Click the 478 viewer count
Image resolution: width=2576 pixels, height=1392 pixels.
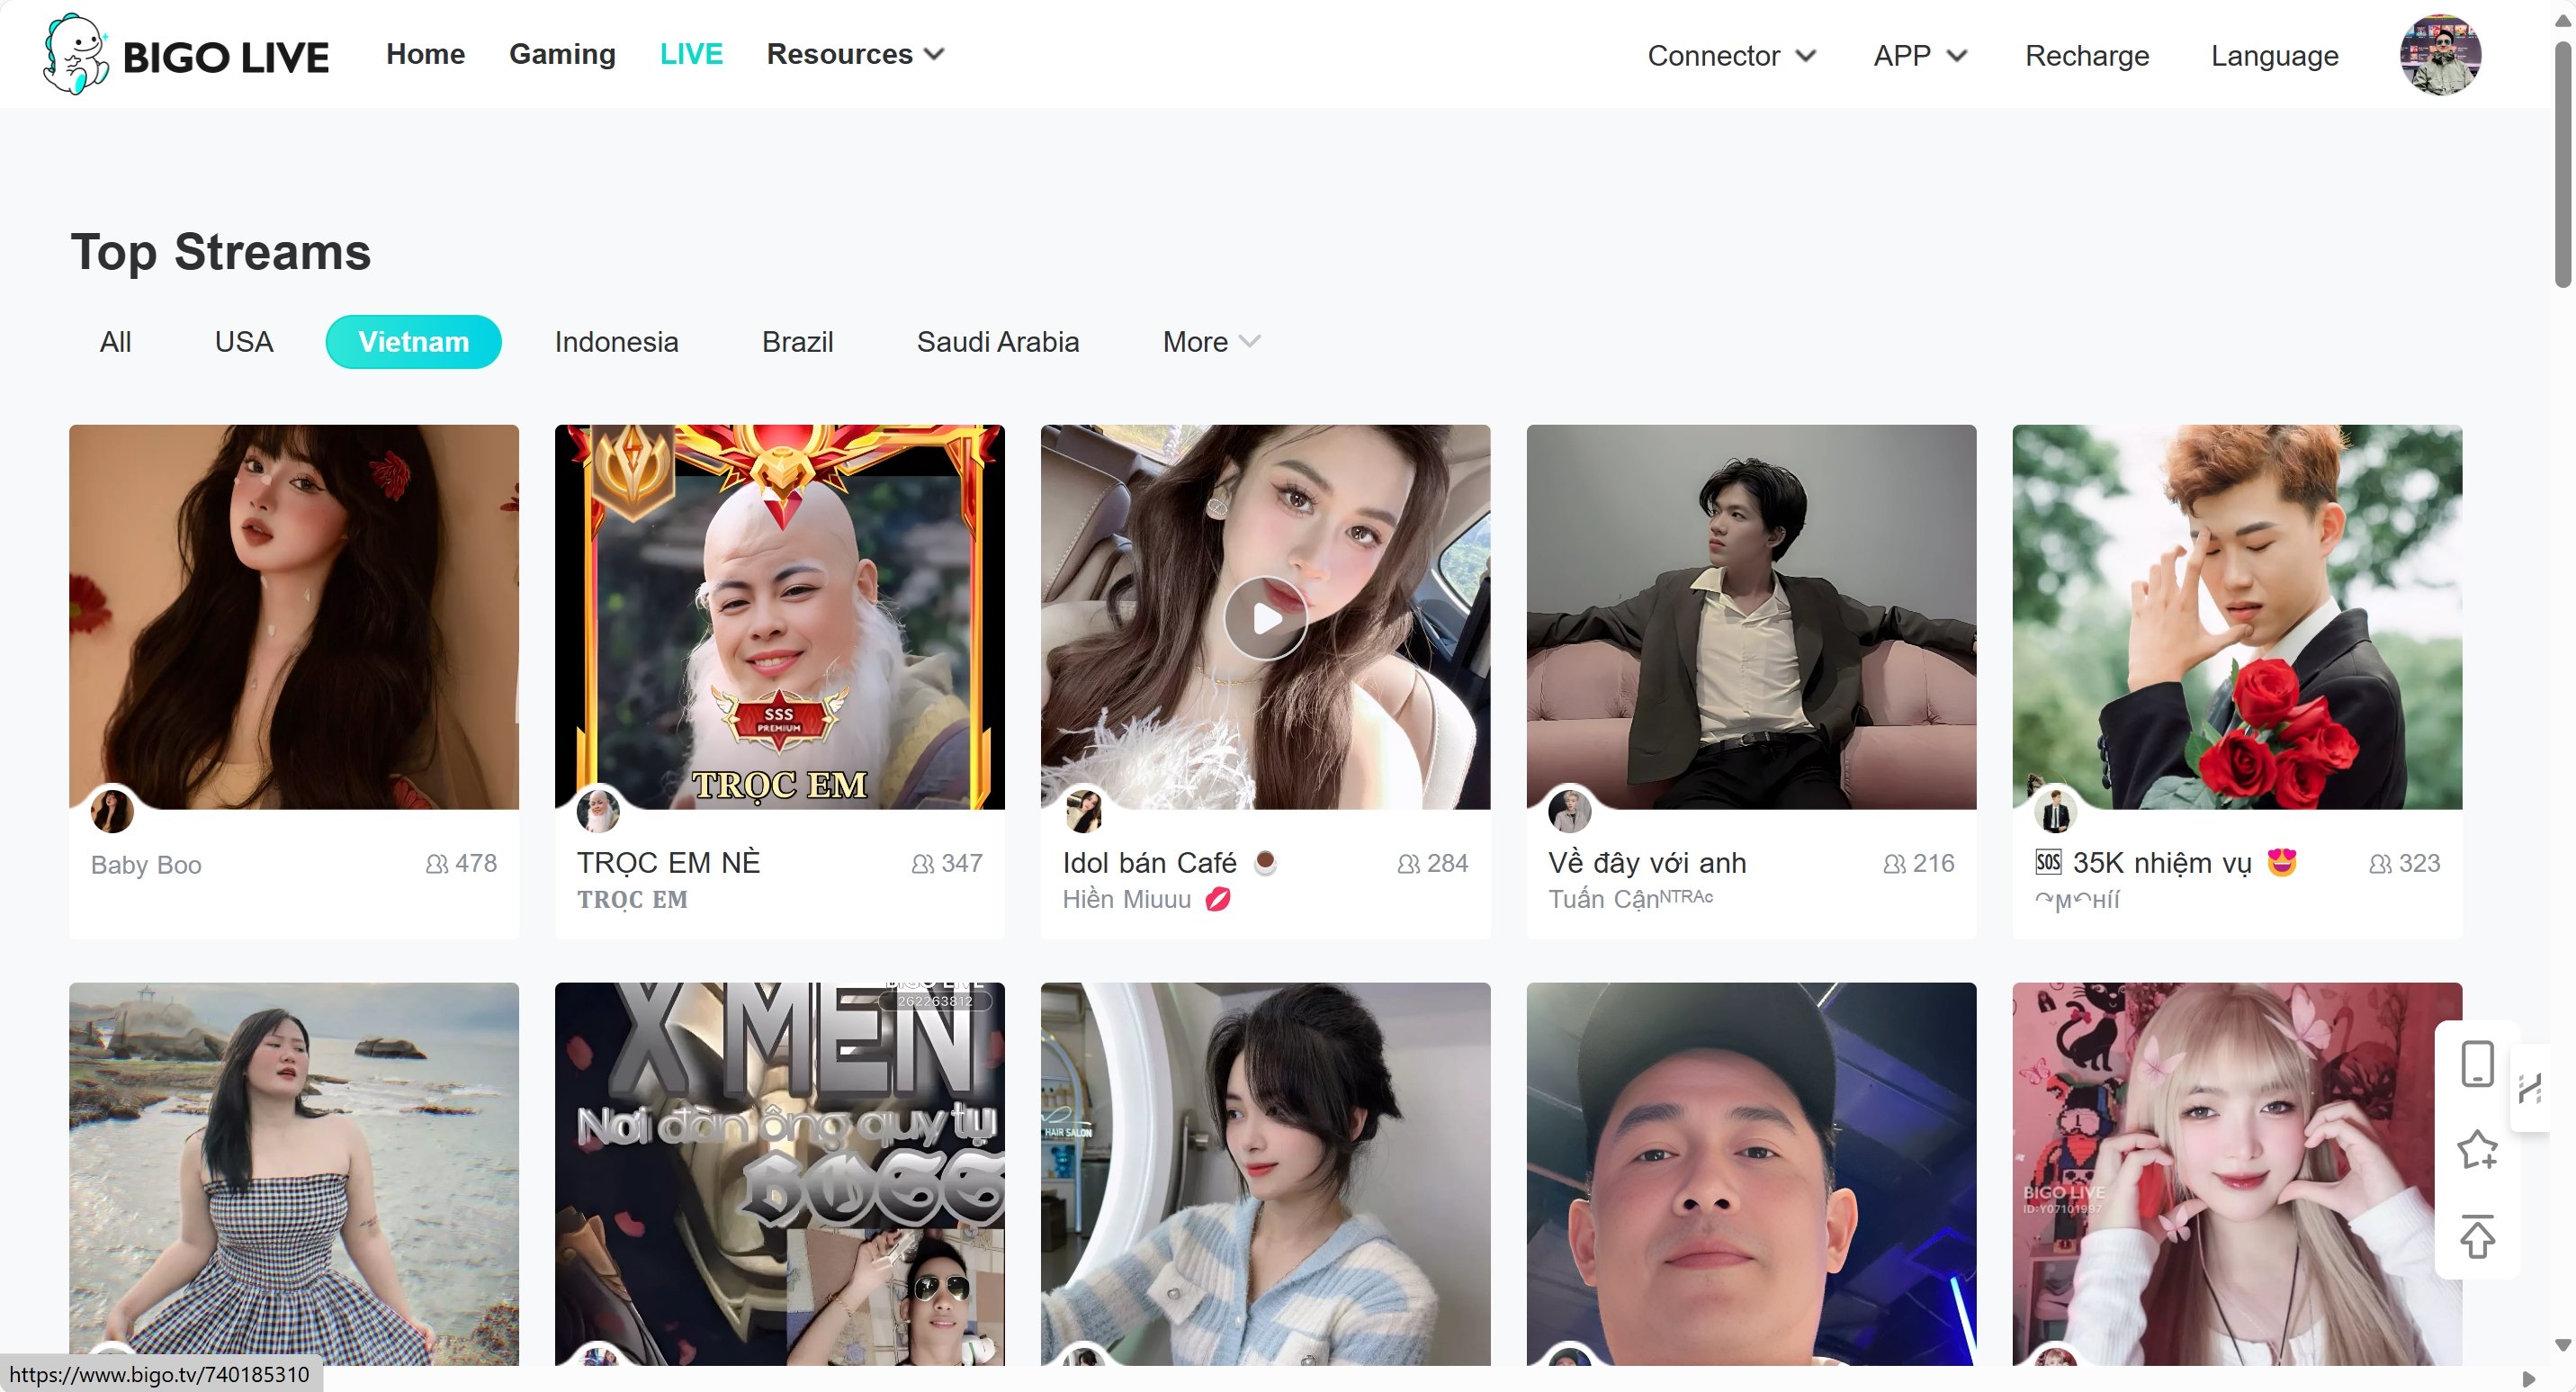pos(461,863)
